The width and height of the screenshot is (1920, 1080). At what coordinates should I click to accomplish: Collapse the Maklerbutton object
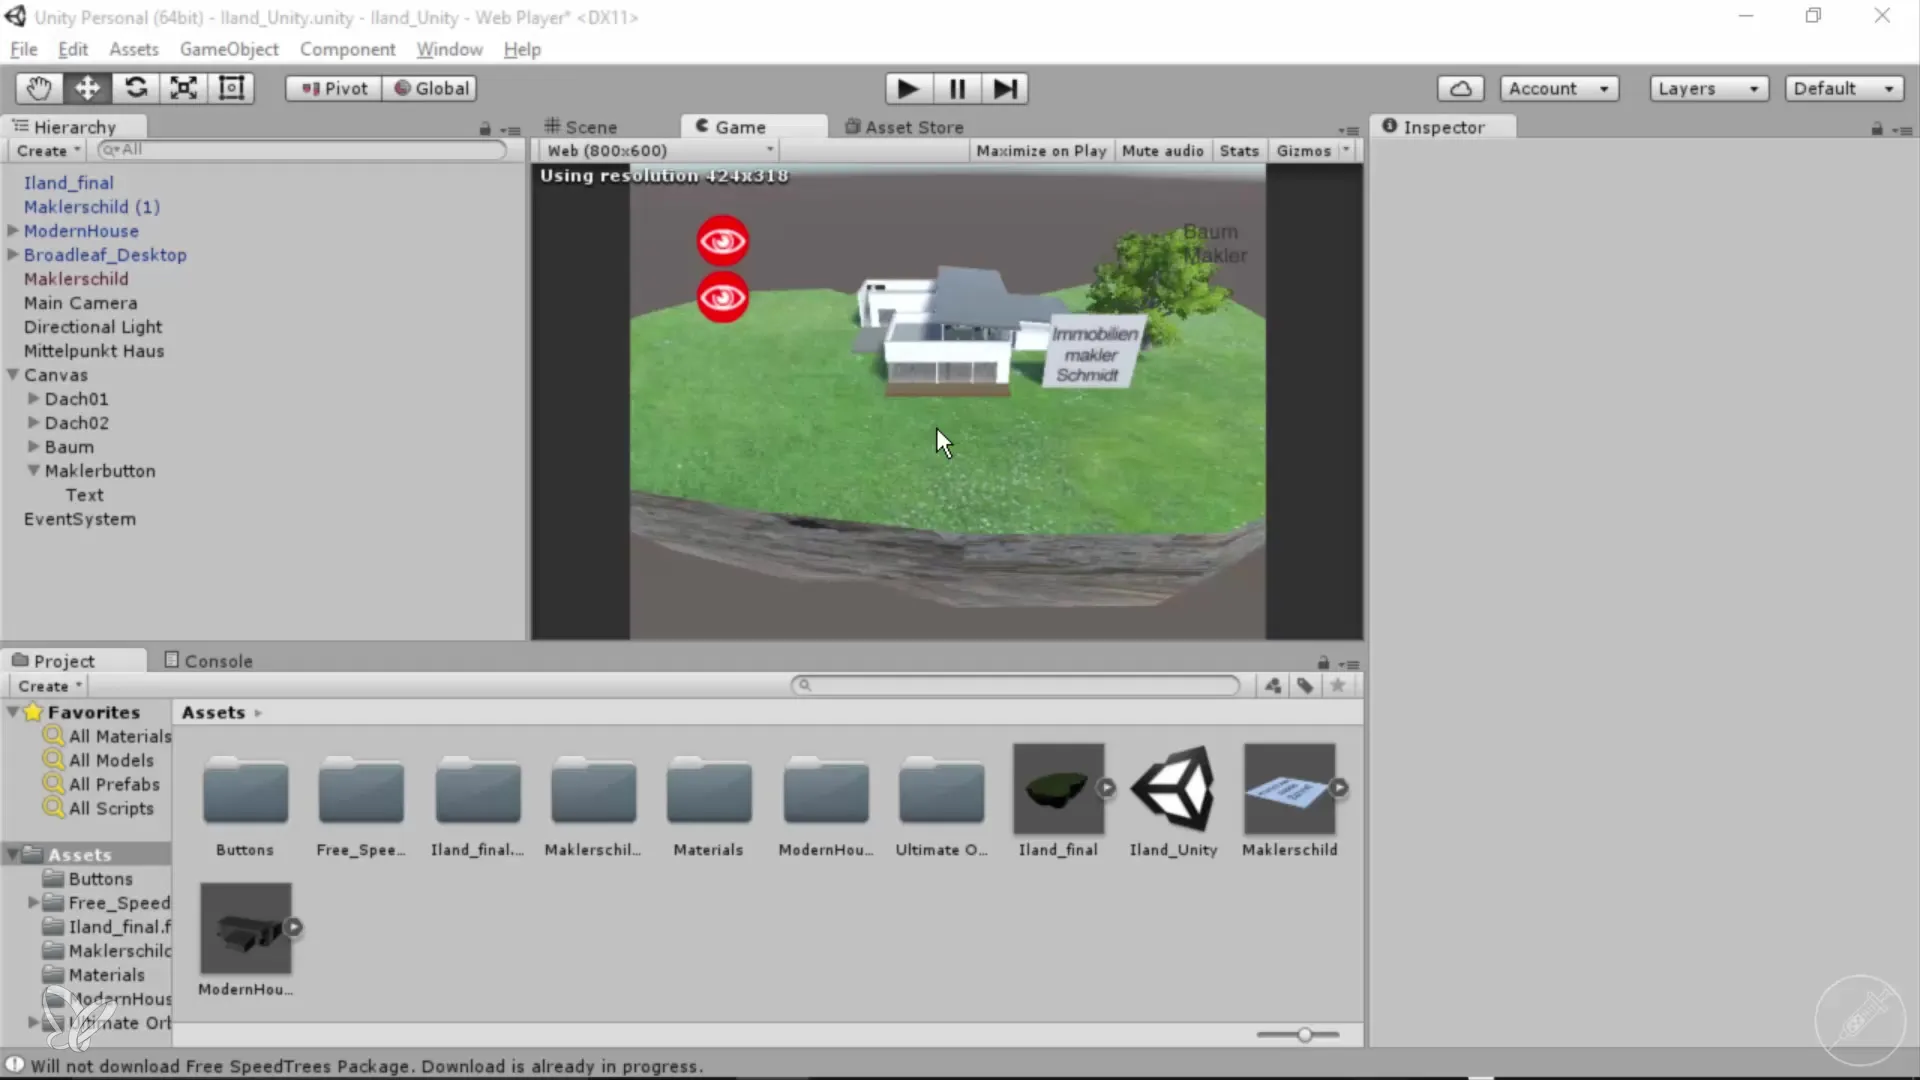(33, 470)
